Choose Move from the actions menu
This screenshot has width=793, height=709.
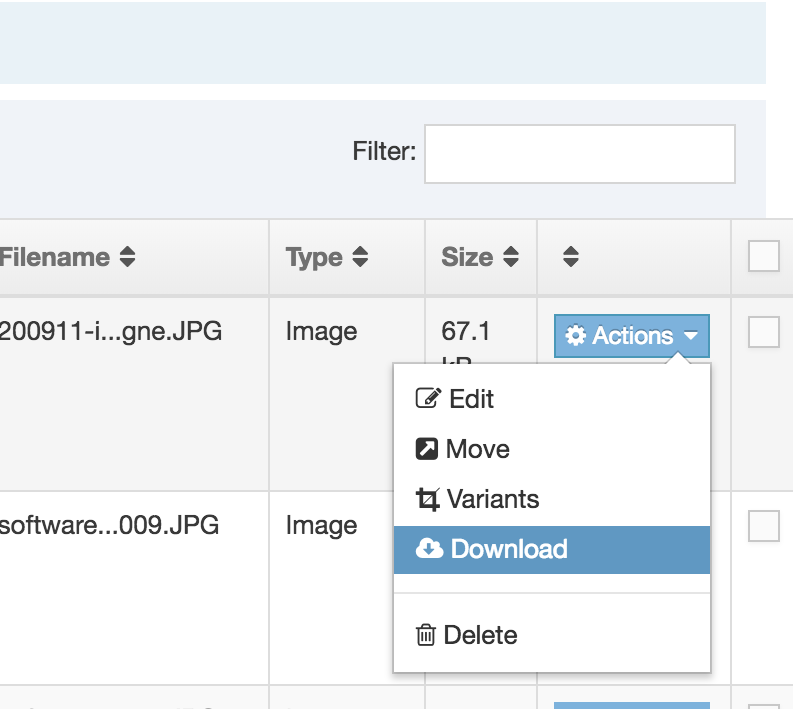click(x=552, y=449)
